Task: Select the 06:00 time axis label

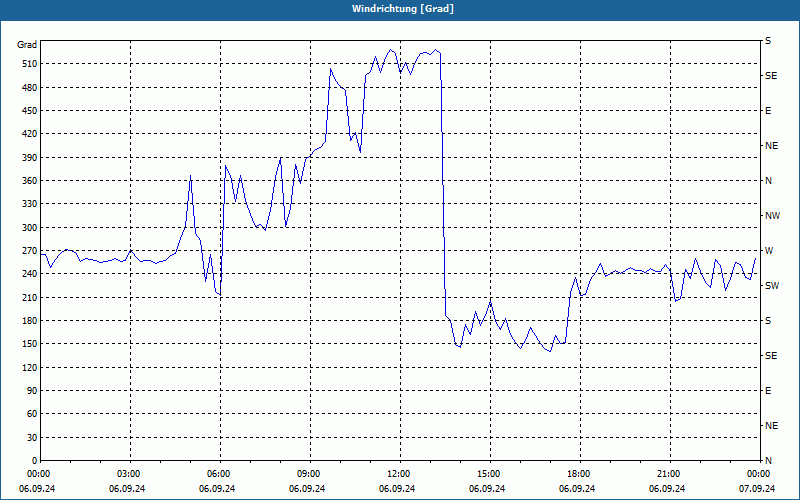Action: tap(220, 474)
